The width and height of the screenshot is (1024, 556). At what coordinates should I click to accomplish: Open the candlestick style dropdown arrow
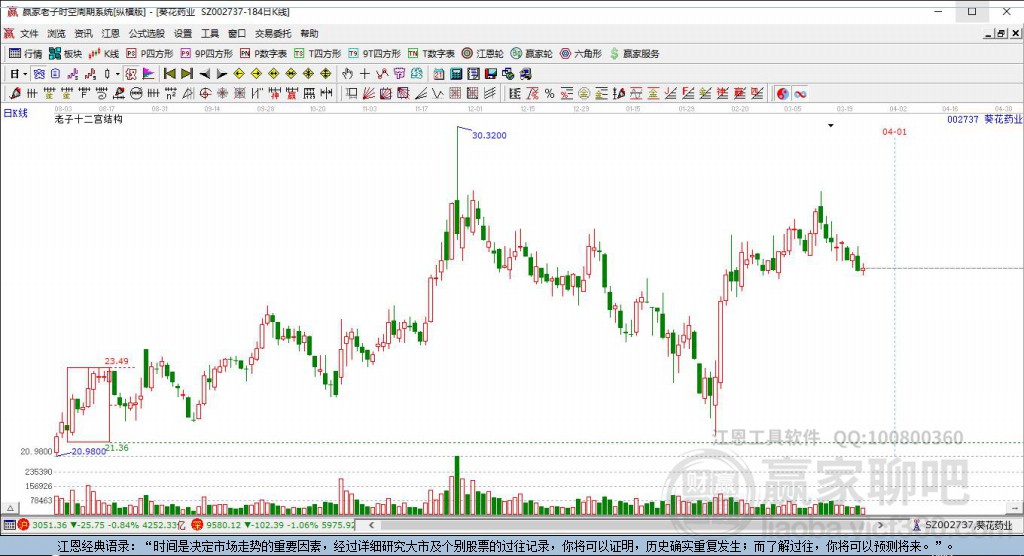pyautogui.click(x=118, y=74)
